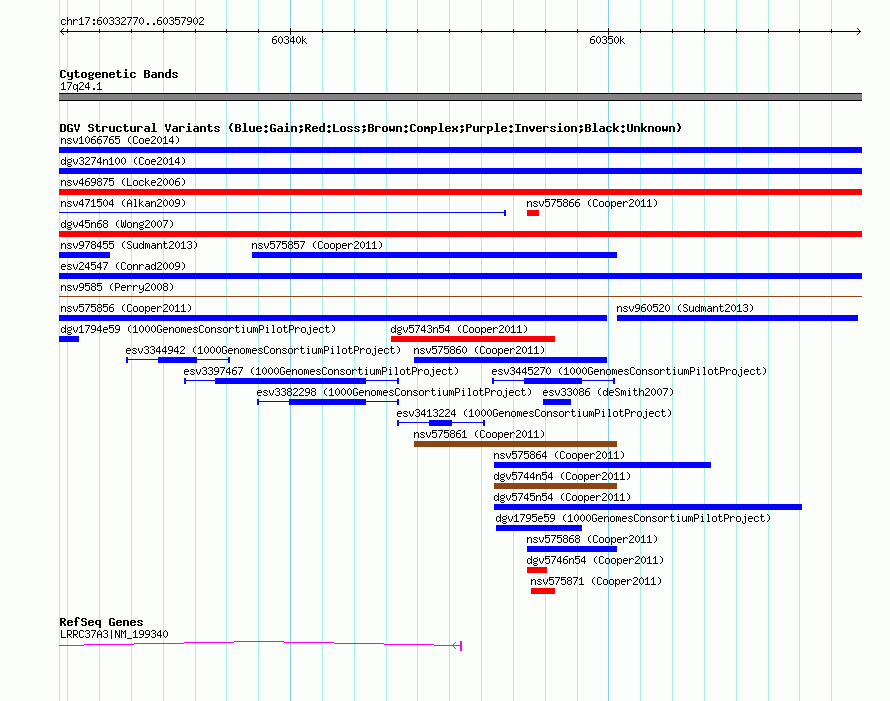Click the esv3344942 blue feature bar

pos(178,360)
